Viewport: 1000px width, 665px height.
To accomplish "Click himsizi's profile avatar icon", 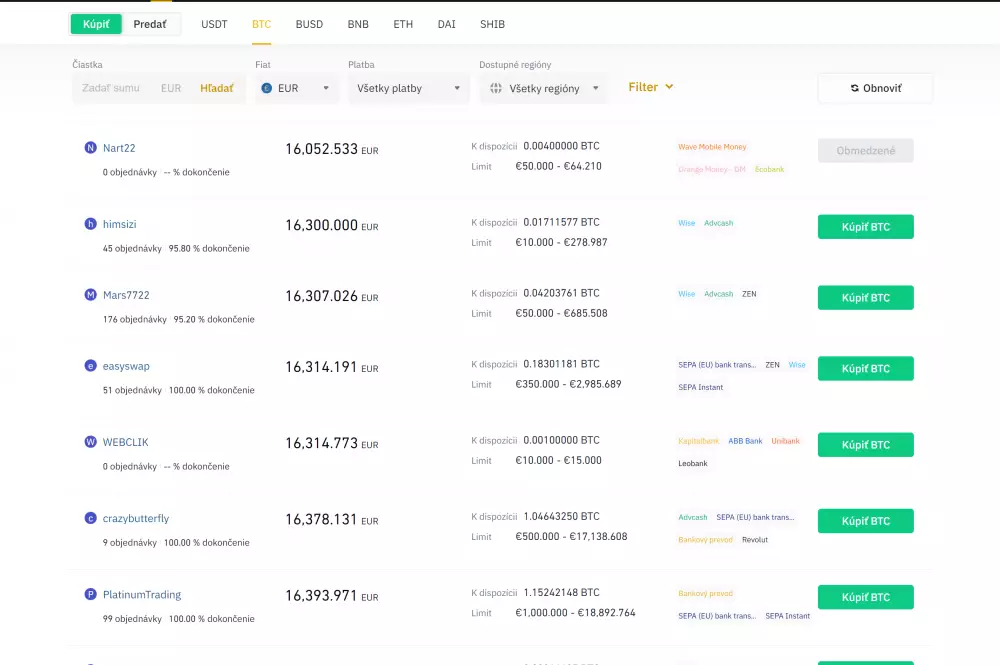I will coord(90,223).
